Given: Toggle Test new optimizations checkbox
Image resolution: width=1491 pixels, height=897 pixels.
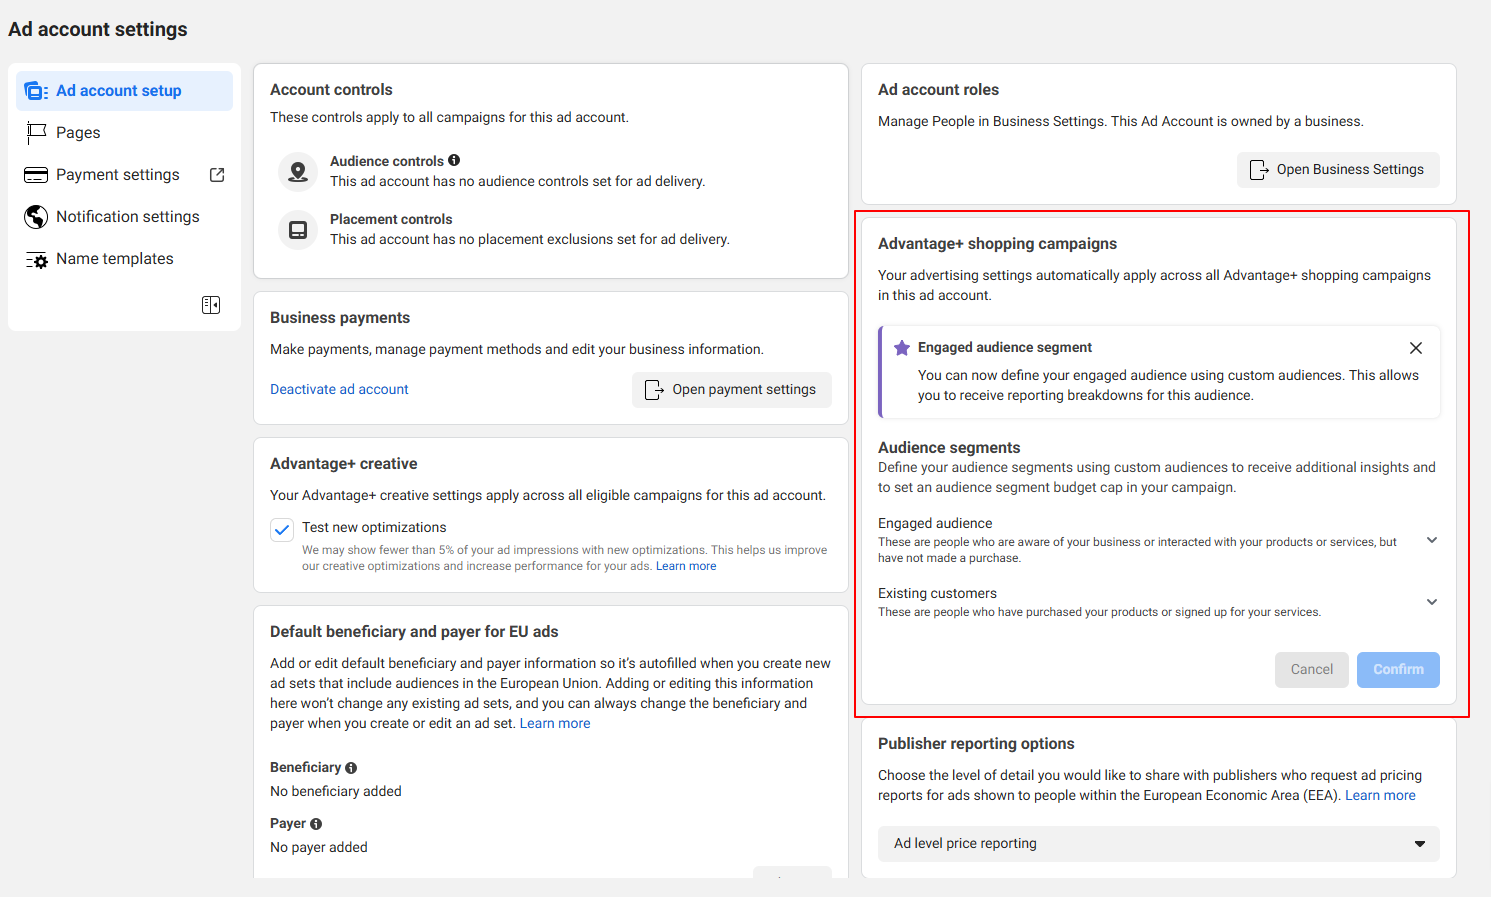Looking at the screenshot, I should coord(282,529).
